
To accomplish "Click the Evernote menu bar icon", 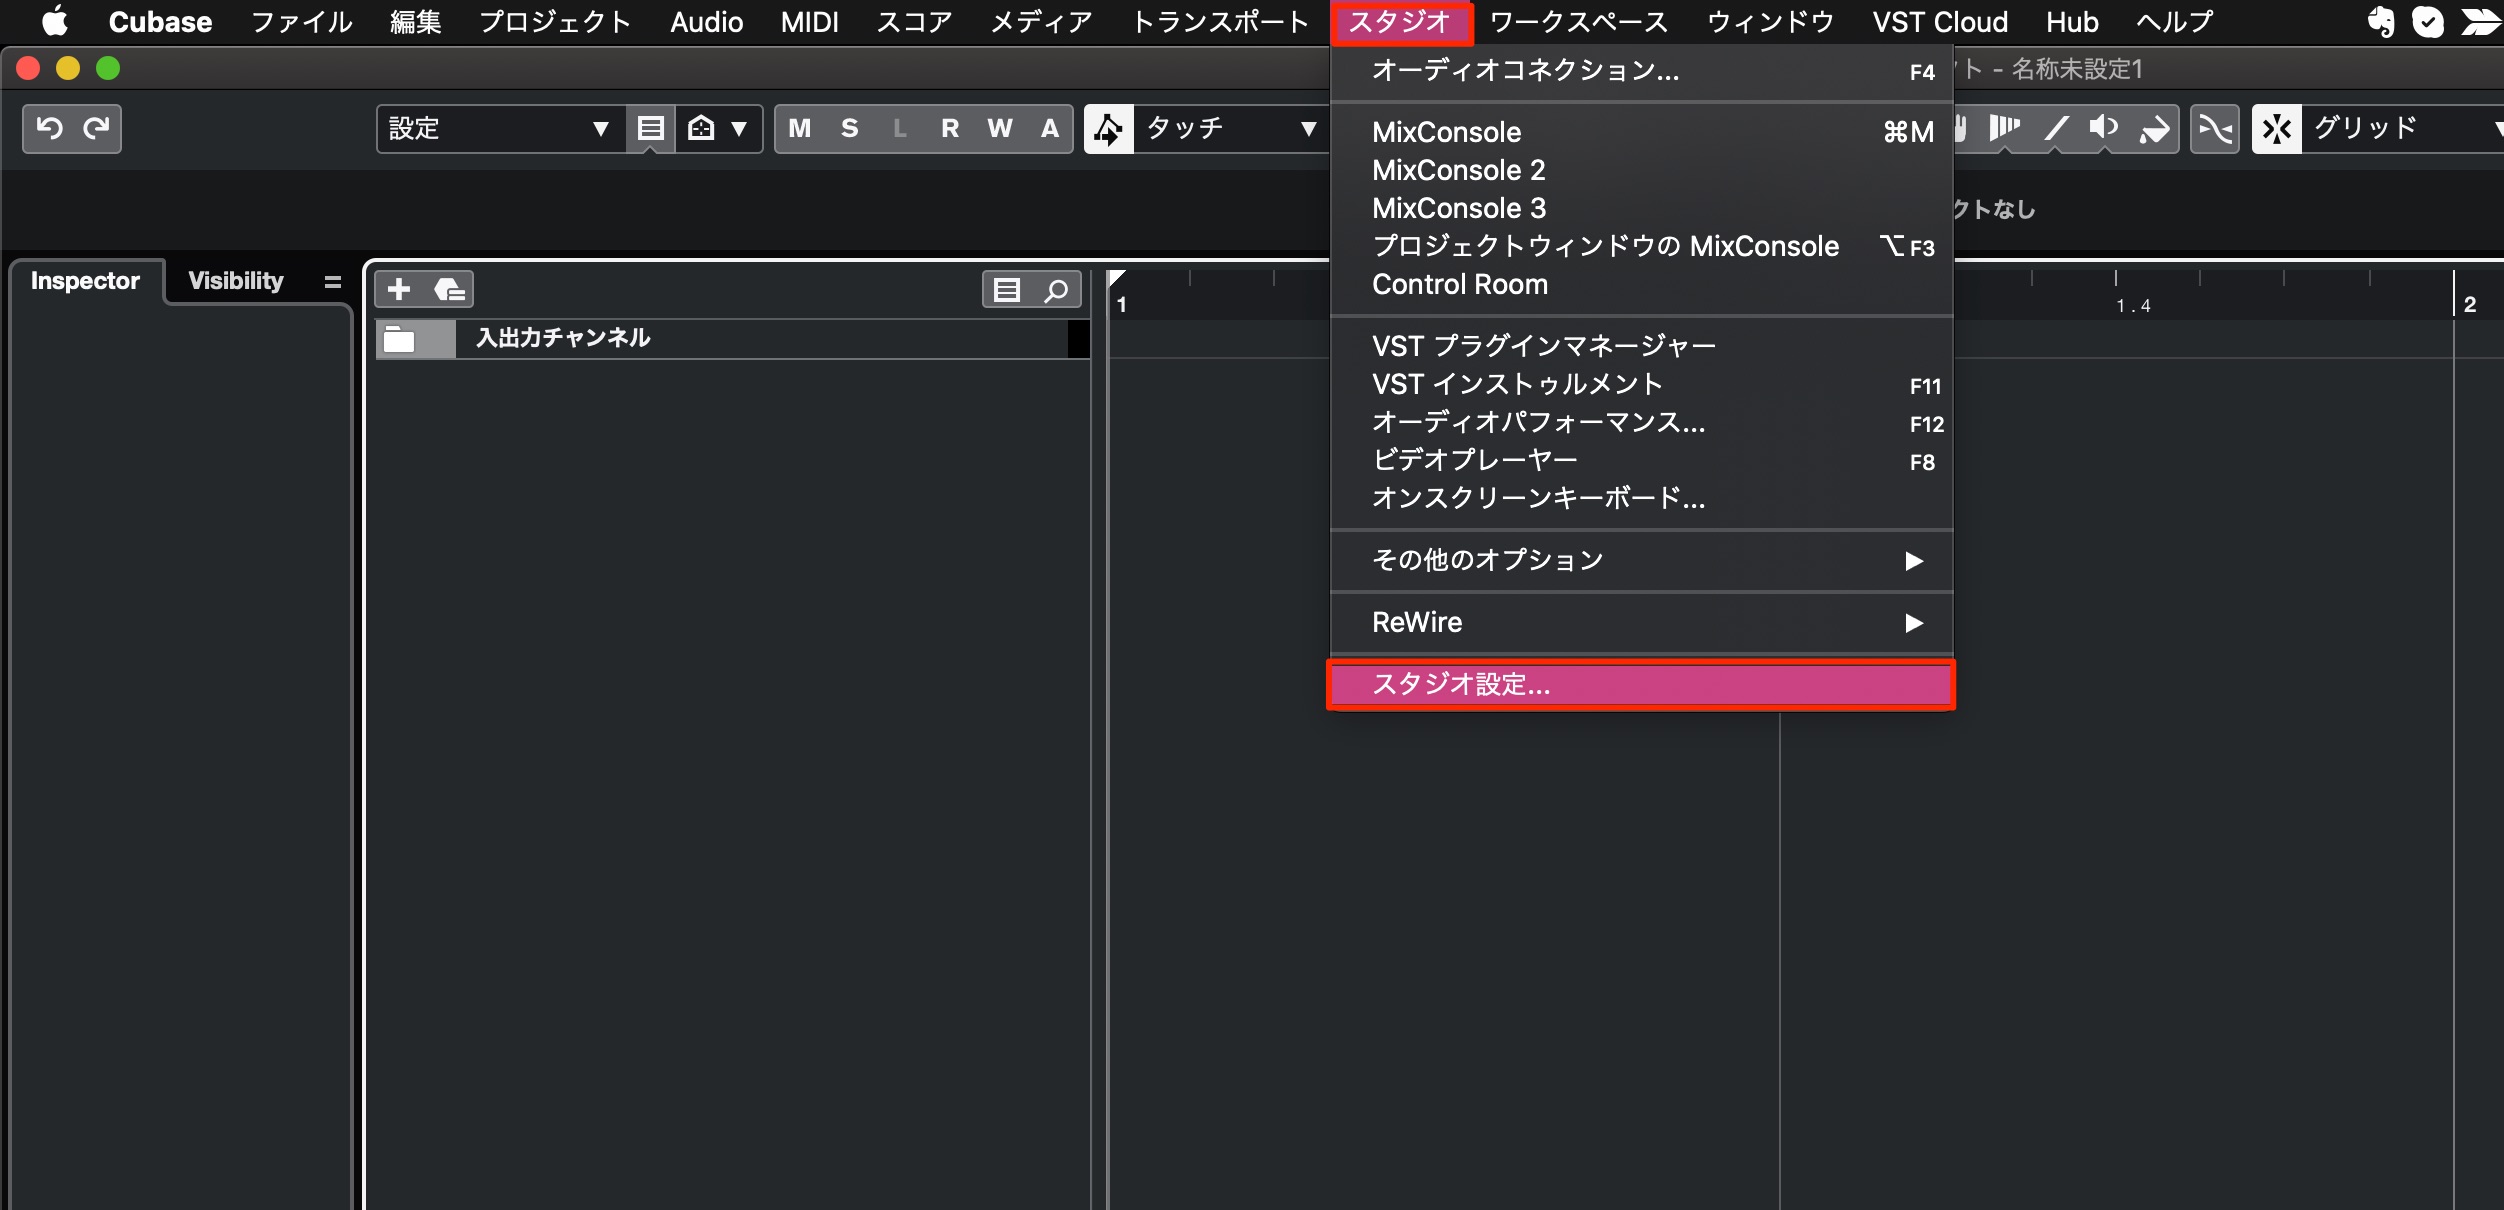I will (x=2381, y=22).
